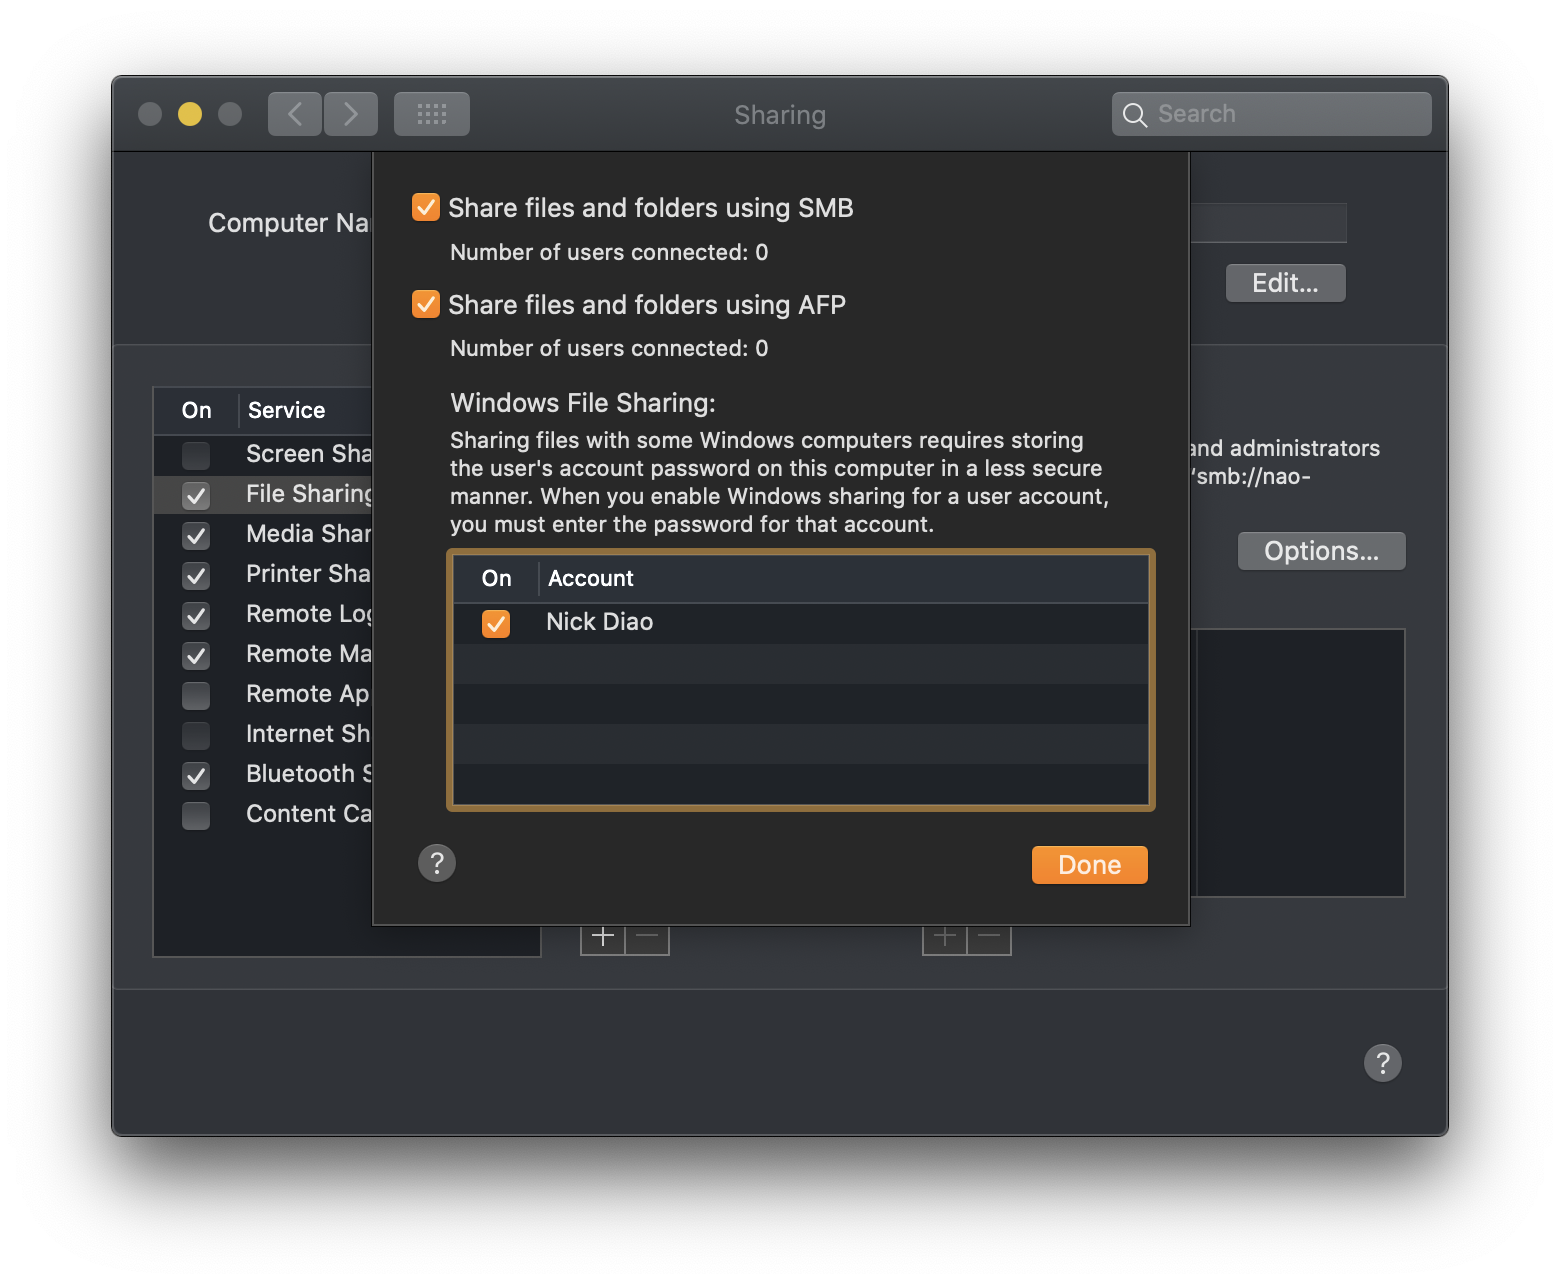Select Media Sharing service row
The height and width of the screenshot is (1284, 1560).
pyautogui.click(x=308, y=534)
